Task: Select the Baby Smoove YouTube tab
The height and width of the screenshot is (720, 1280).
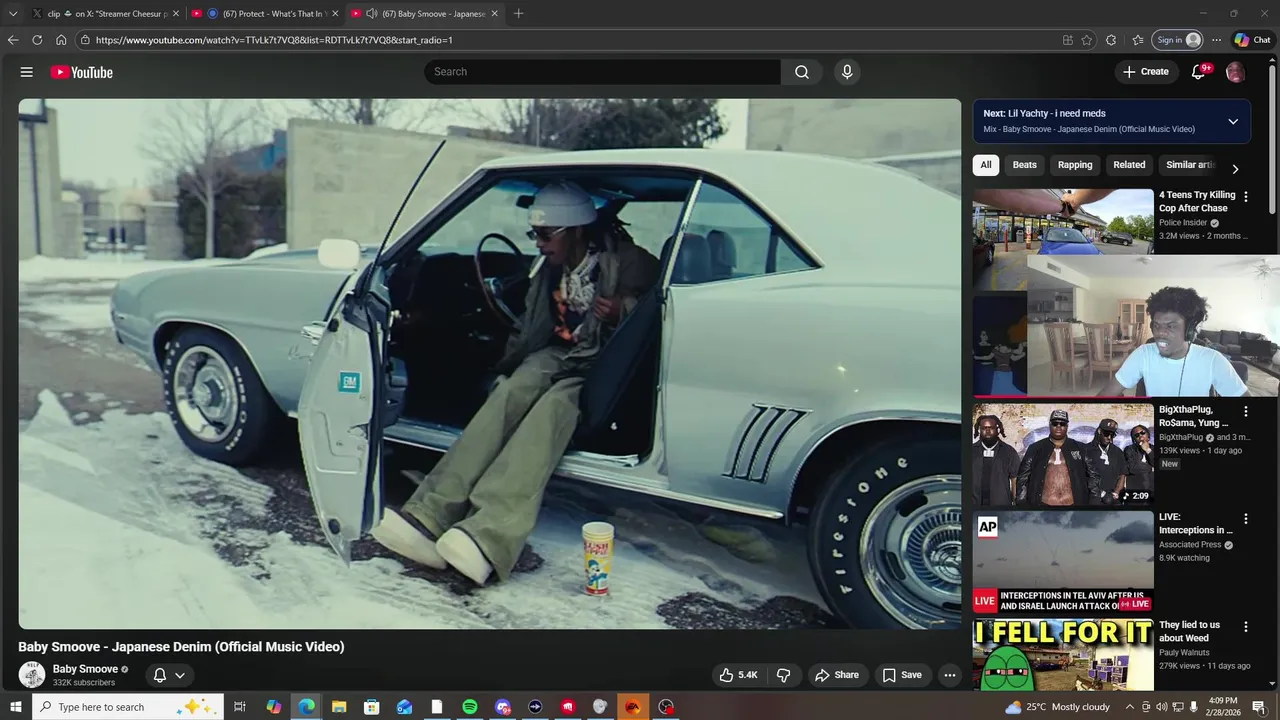Action: [x=424, y=14]
